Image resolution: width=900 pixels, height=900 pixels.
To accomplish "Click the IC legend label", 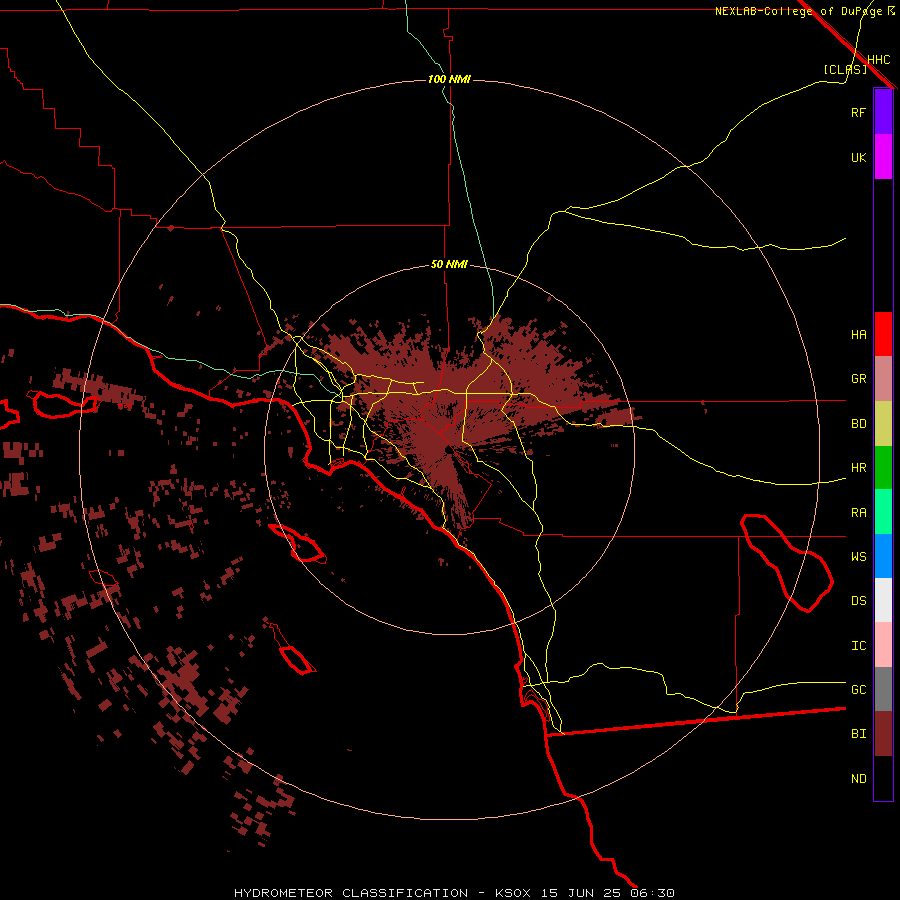I will tap(858, 646).
